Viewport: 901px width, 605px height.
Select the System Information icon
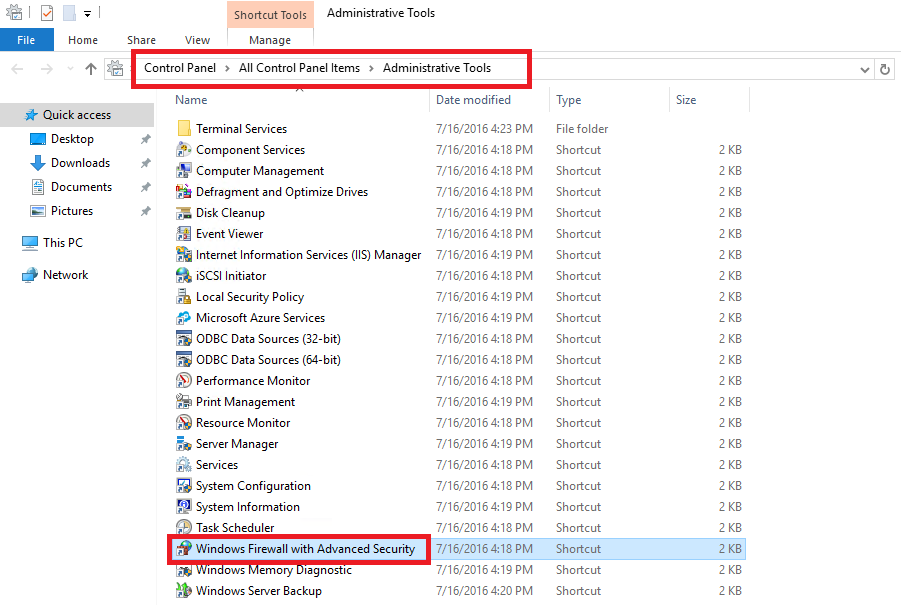[184, 506]
